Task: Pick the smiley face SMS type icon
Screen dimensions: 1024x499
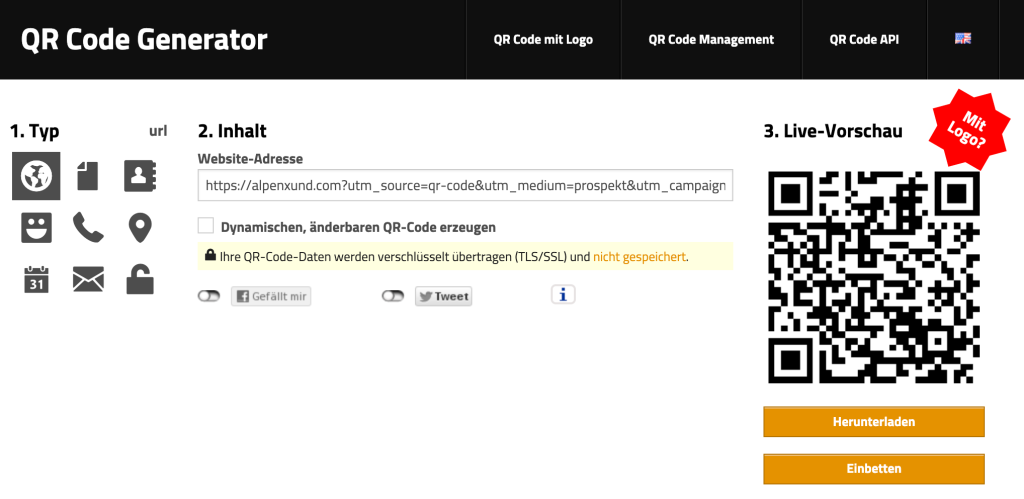Action: (36, 228)
